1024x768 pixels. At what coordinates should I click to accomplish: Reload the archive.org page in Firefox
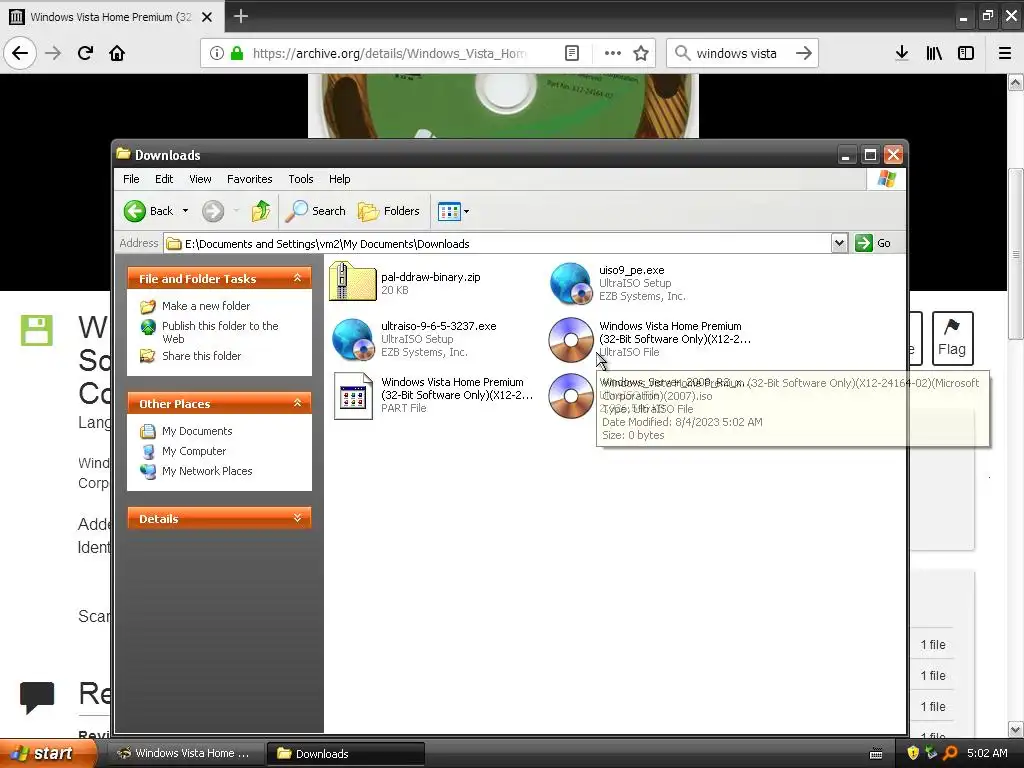pyautogui.click(x=85, y=53)
